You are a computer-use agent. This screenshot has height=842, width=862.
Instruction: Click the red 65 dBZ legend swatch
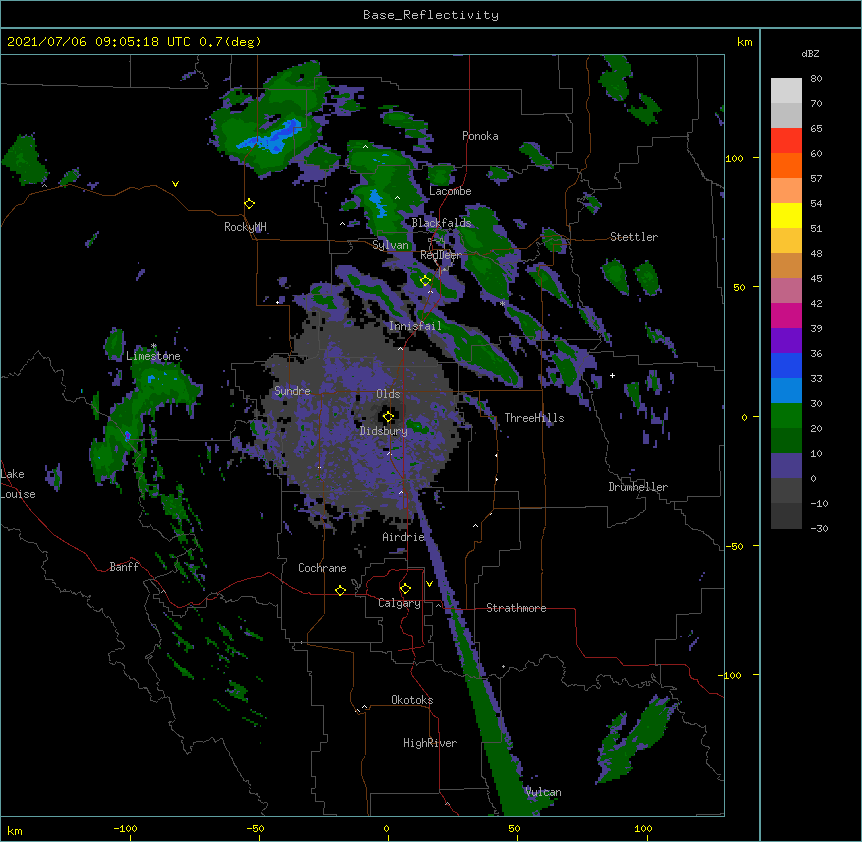click(x=786, y=141)
